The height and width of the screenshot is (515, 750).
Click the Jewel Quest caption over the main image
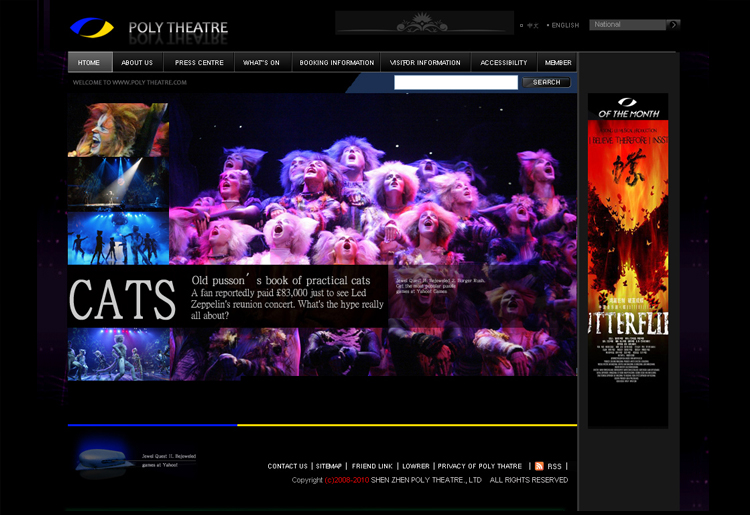440,285
